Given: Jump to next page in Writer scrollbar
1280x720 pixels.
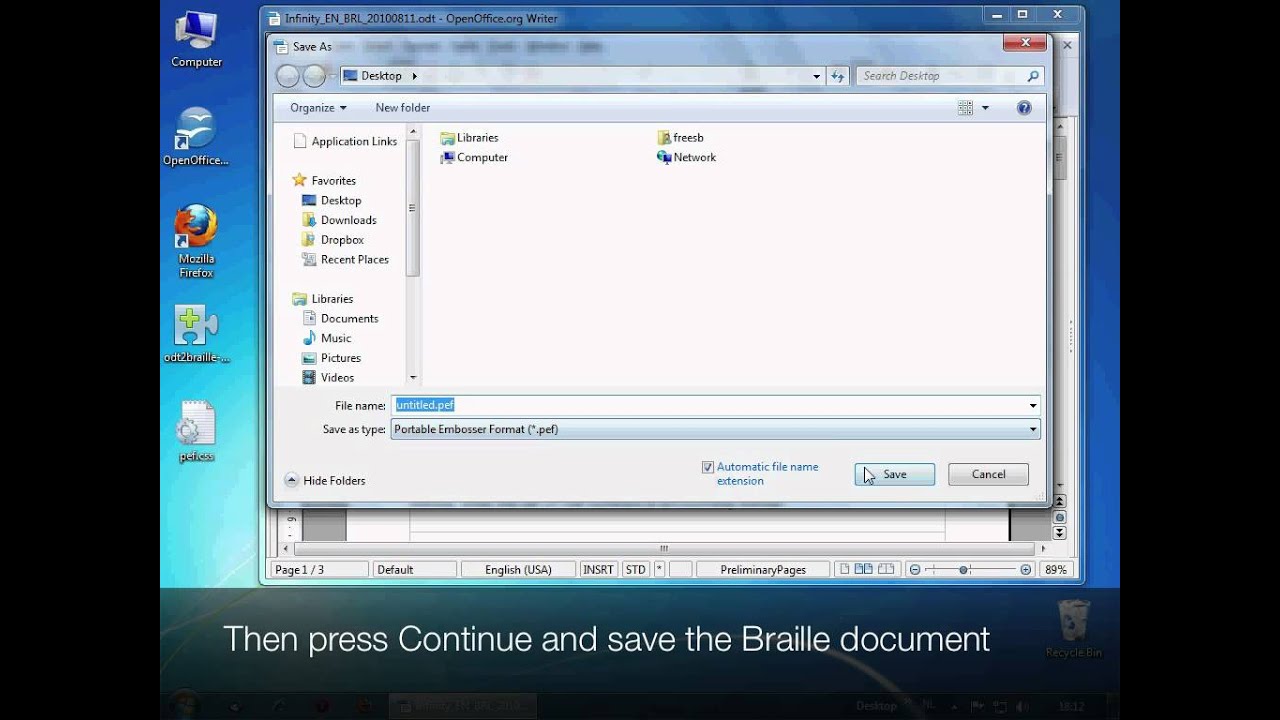Looking at the screenshot, I should coord(1060,532).
